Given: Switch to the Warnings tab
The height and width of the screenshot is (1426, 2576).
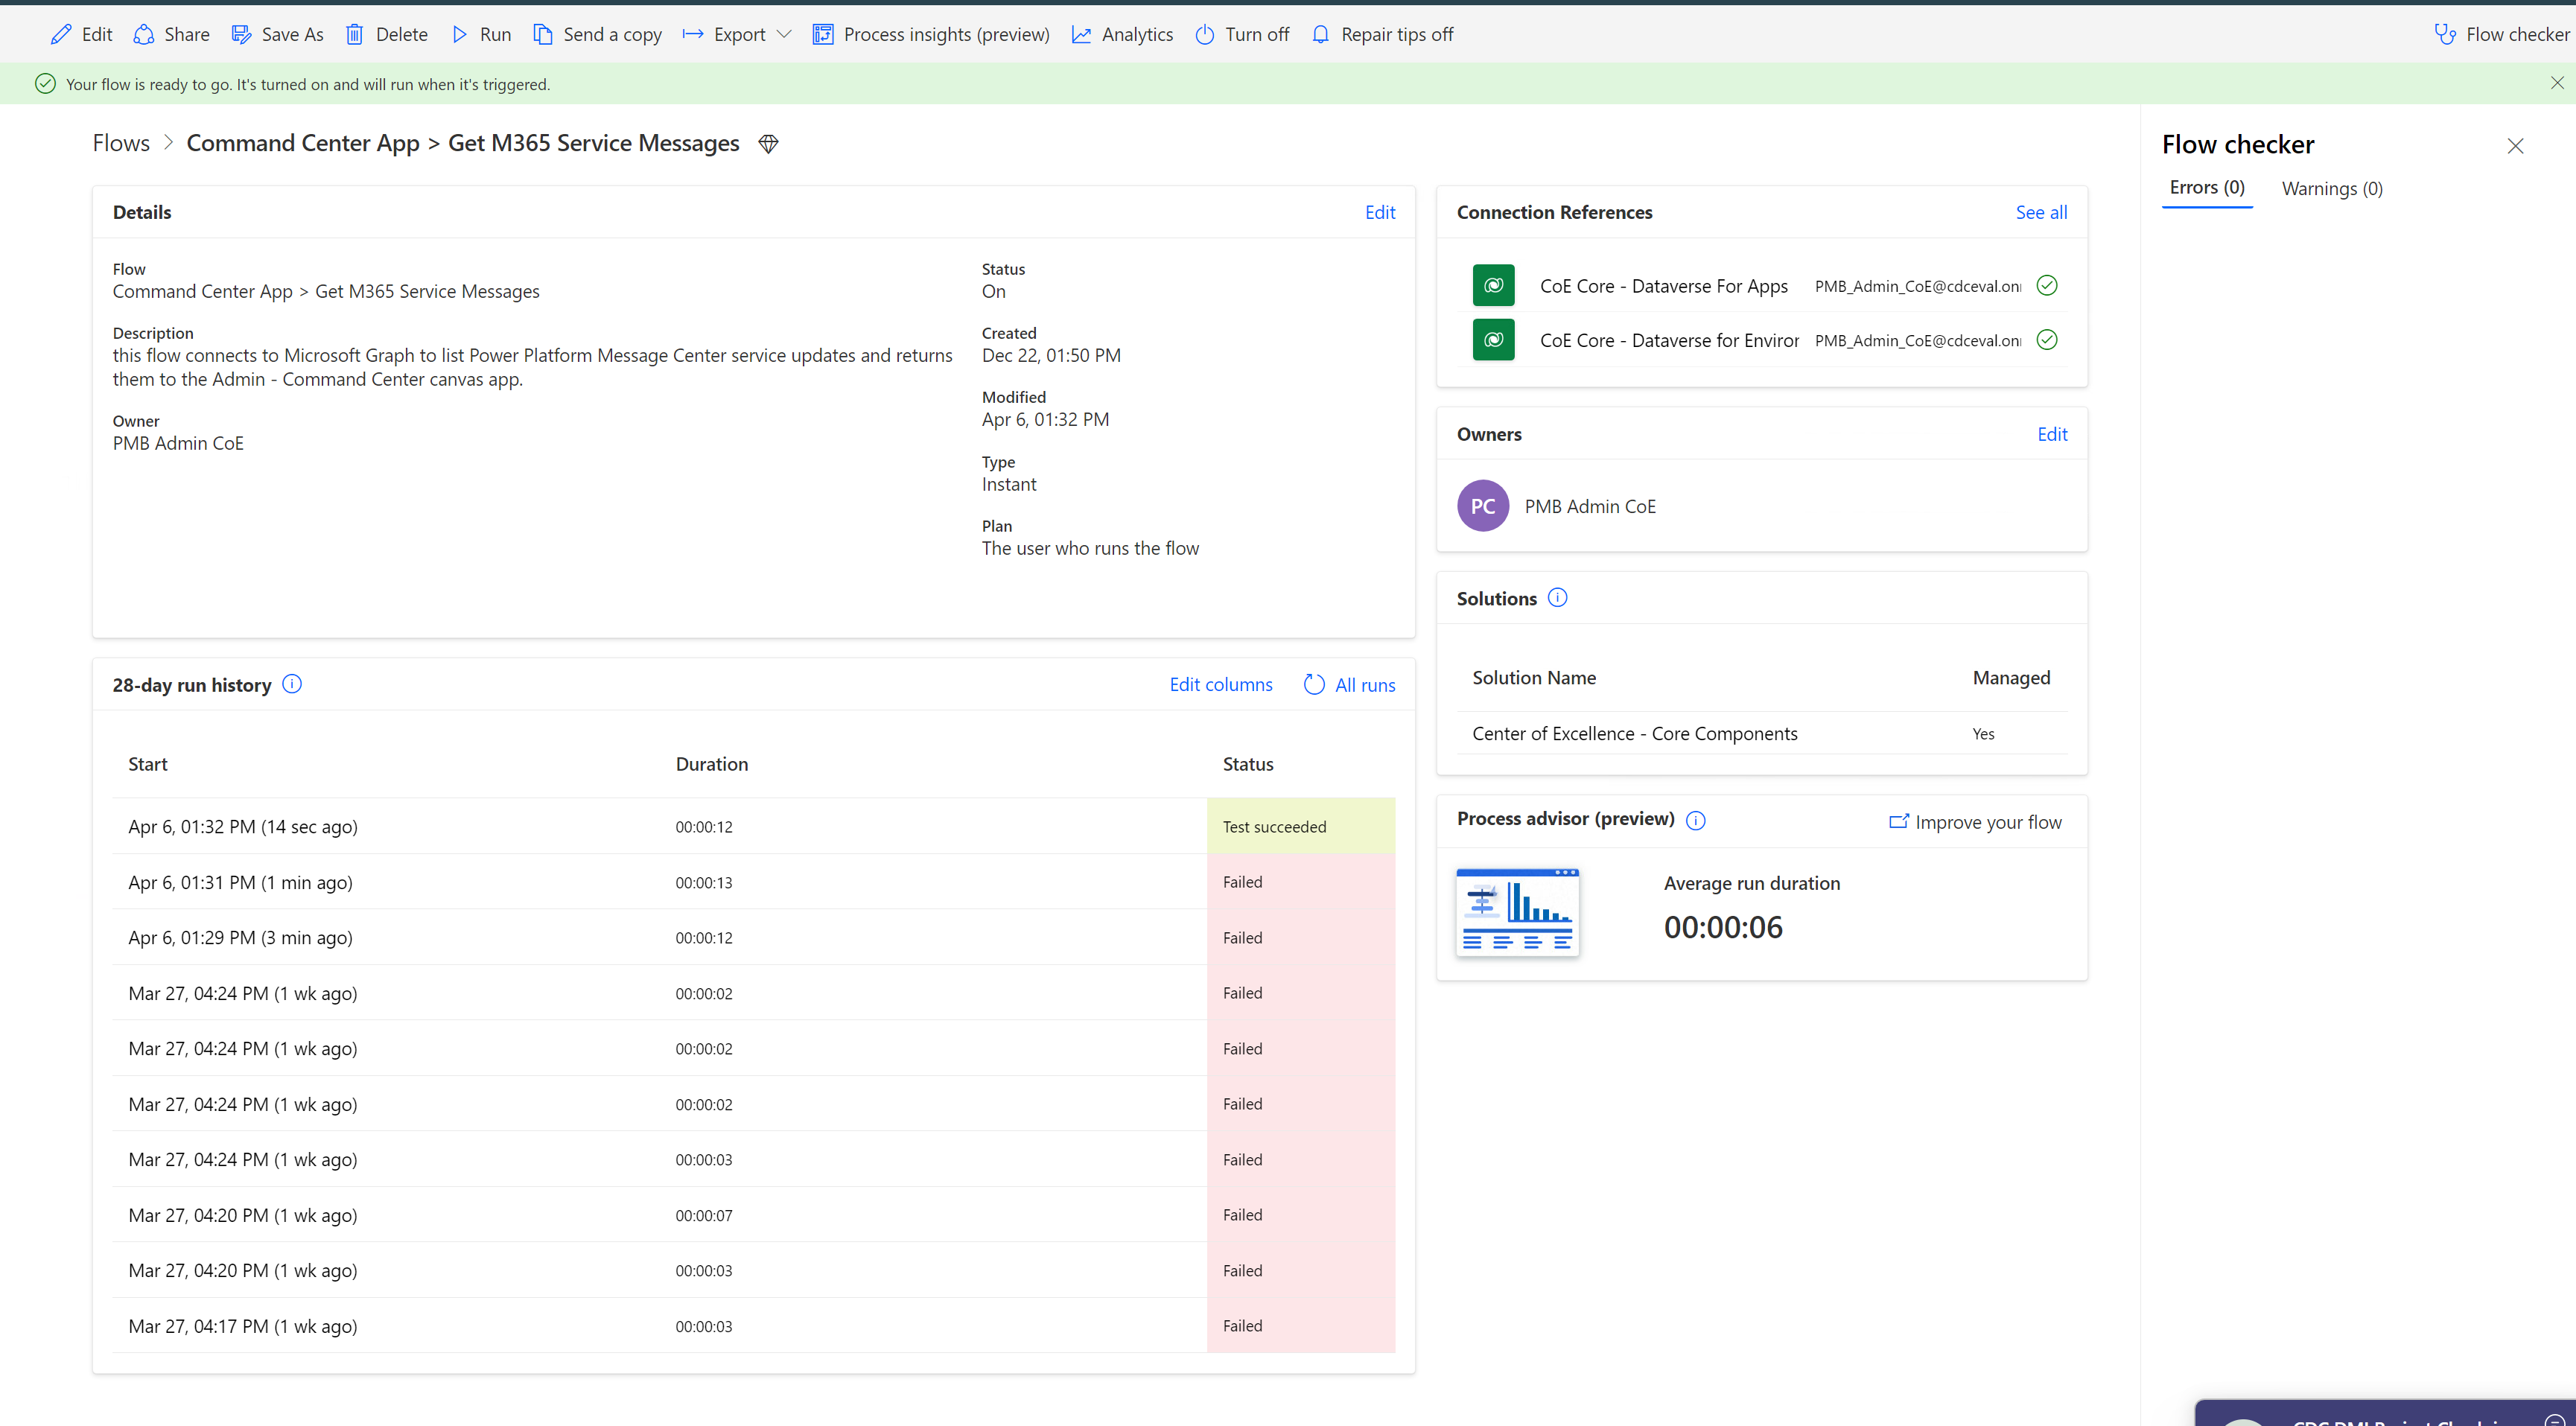Looking at the screenshot, I should (x=2331, y=188).
